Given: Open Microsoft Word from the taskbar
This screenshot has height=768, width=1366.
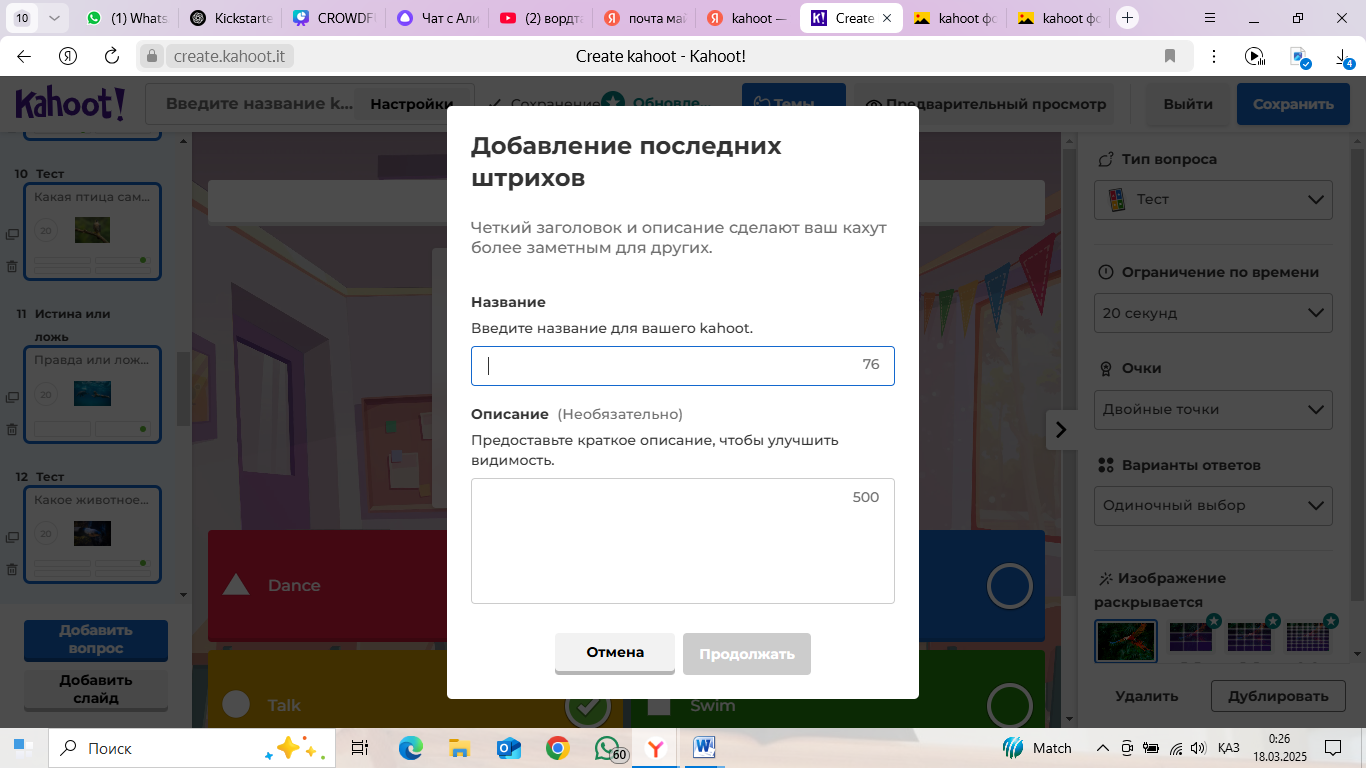Looking at the screenshot, I should [x=704, y=748].
